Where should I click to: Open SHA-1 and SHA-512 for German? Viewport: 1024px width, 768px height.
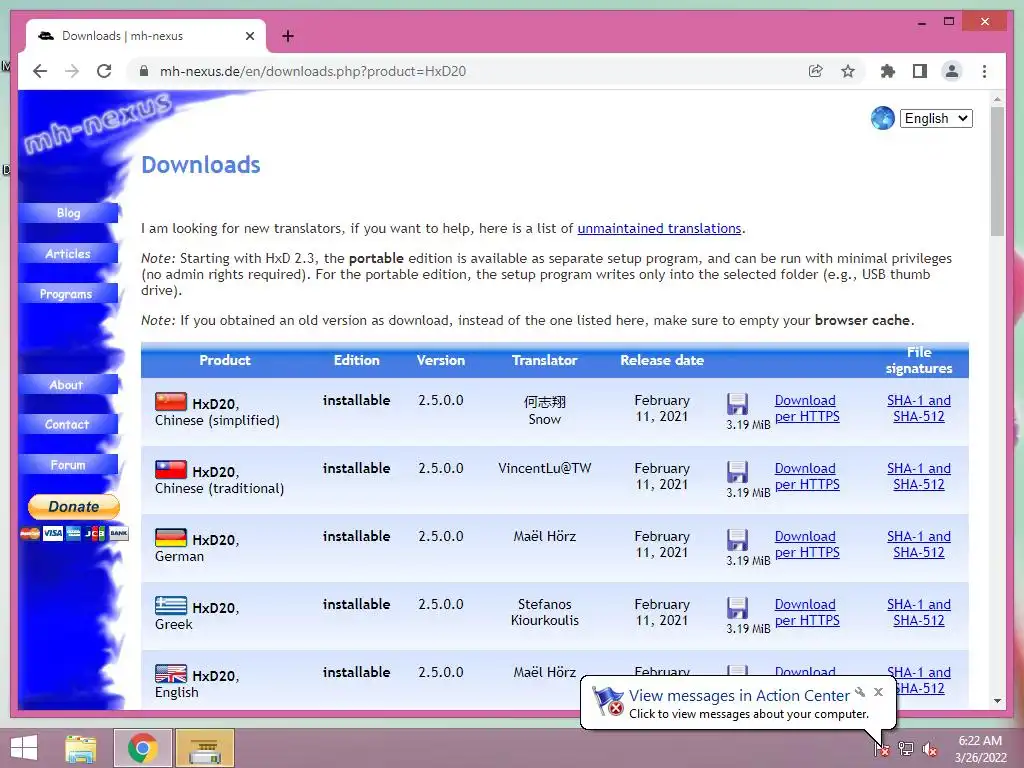click(x=919, y=544)
